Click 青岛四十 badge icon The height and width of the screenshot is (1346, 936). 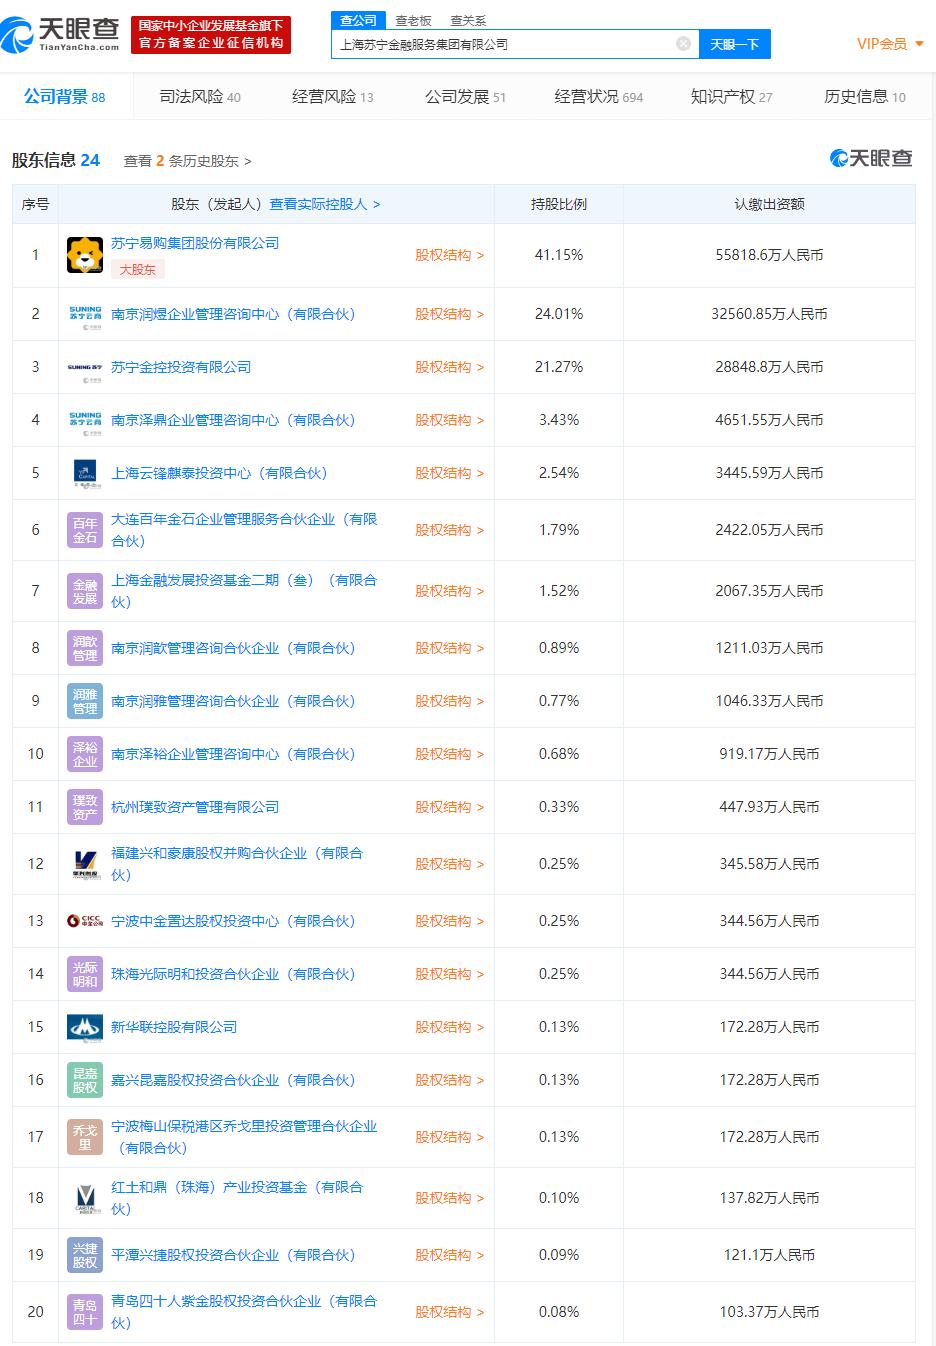pos(85,1312)
